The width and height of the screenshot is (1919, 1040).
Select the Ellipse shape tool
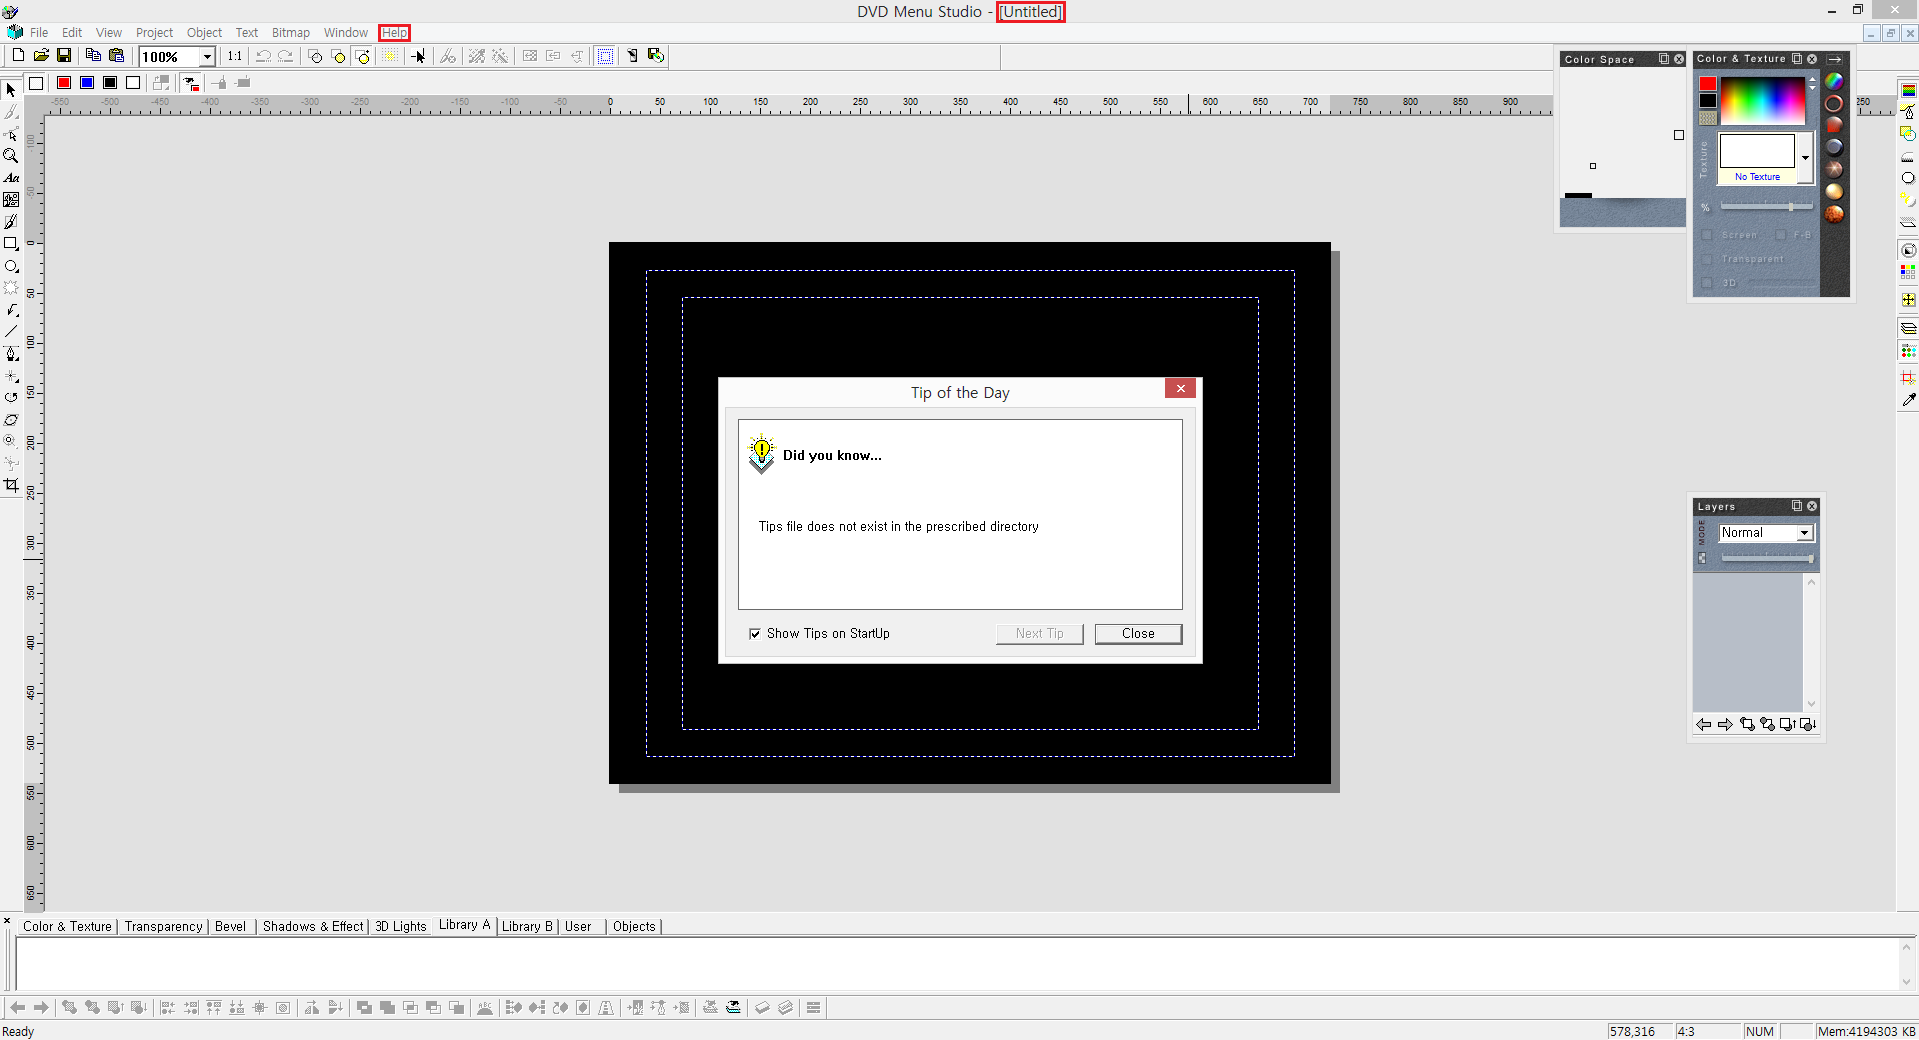click(x=11, y=266)
